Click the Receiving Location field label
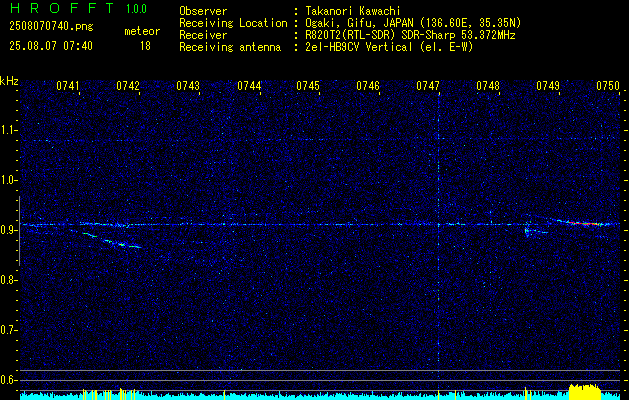The height and width of the screenshot is (400, 629). point(233,23)
